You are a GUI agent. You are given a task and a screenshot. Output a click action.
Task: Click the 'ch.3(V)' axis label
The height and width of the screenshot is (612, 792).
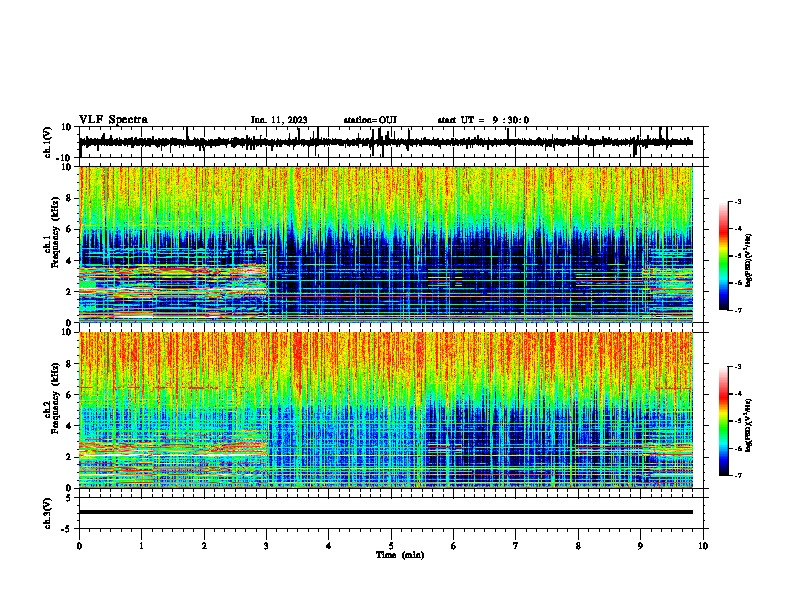[48, 514]
